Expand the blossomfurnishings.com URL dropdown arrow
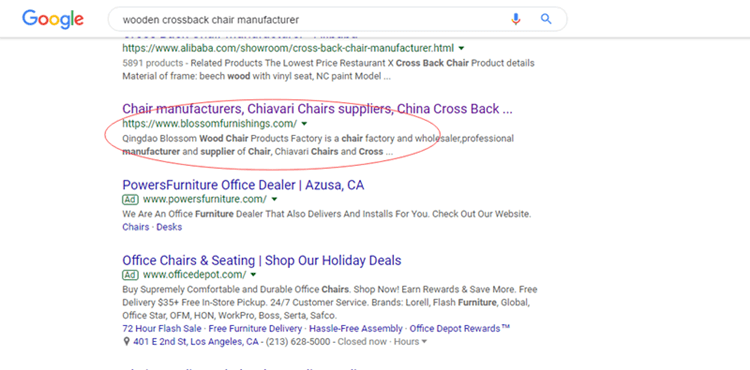 tap(305, 124)
